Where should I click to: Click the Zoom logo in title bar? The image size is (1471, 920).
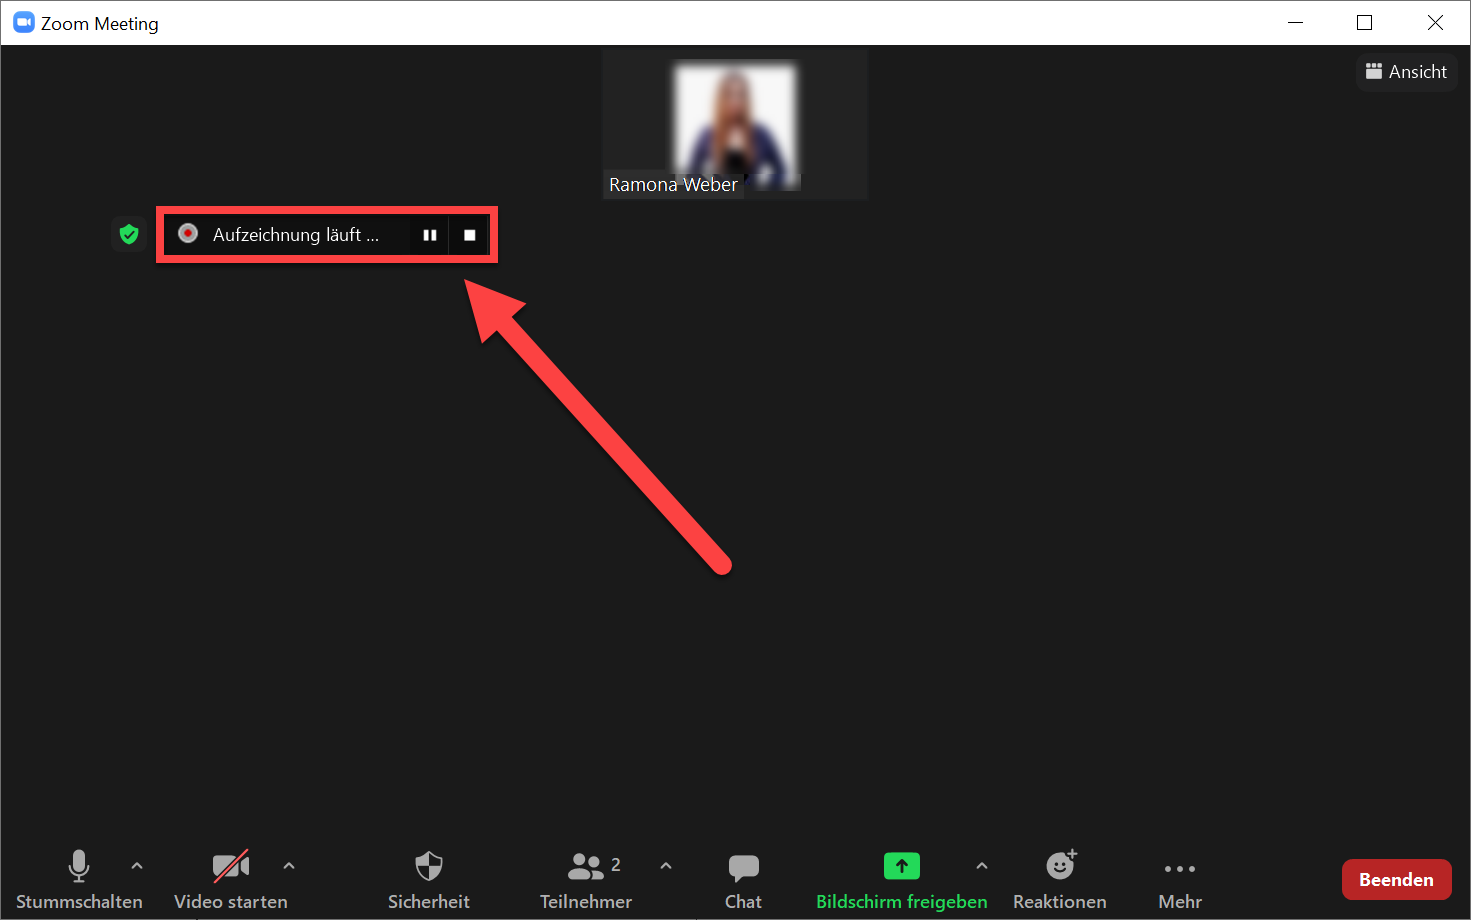23,22
